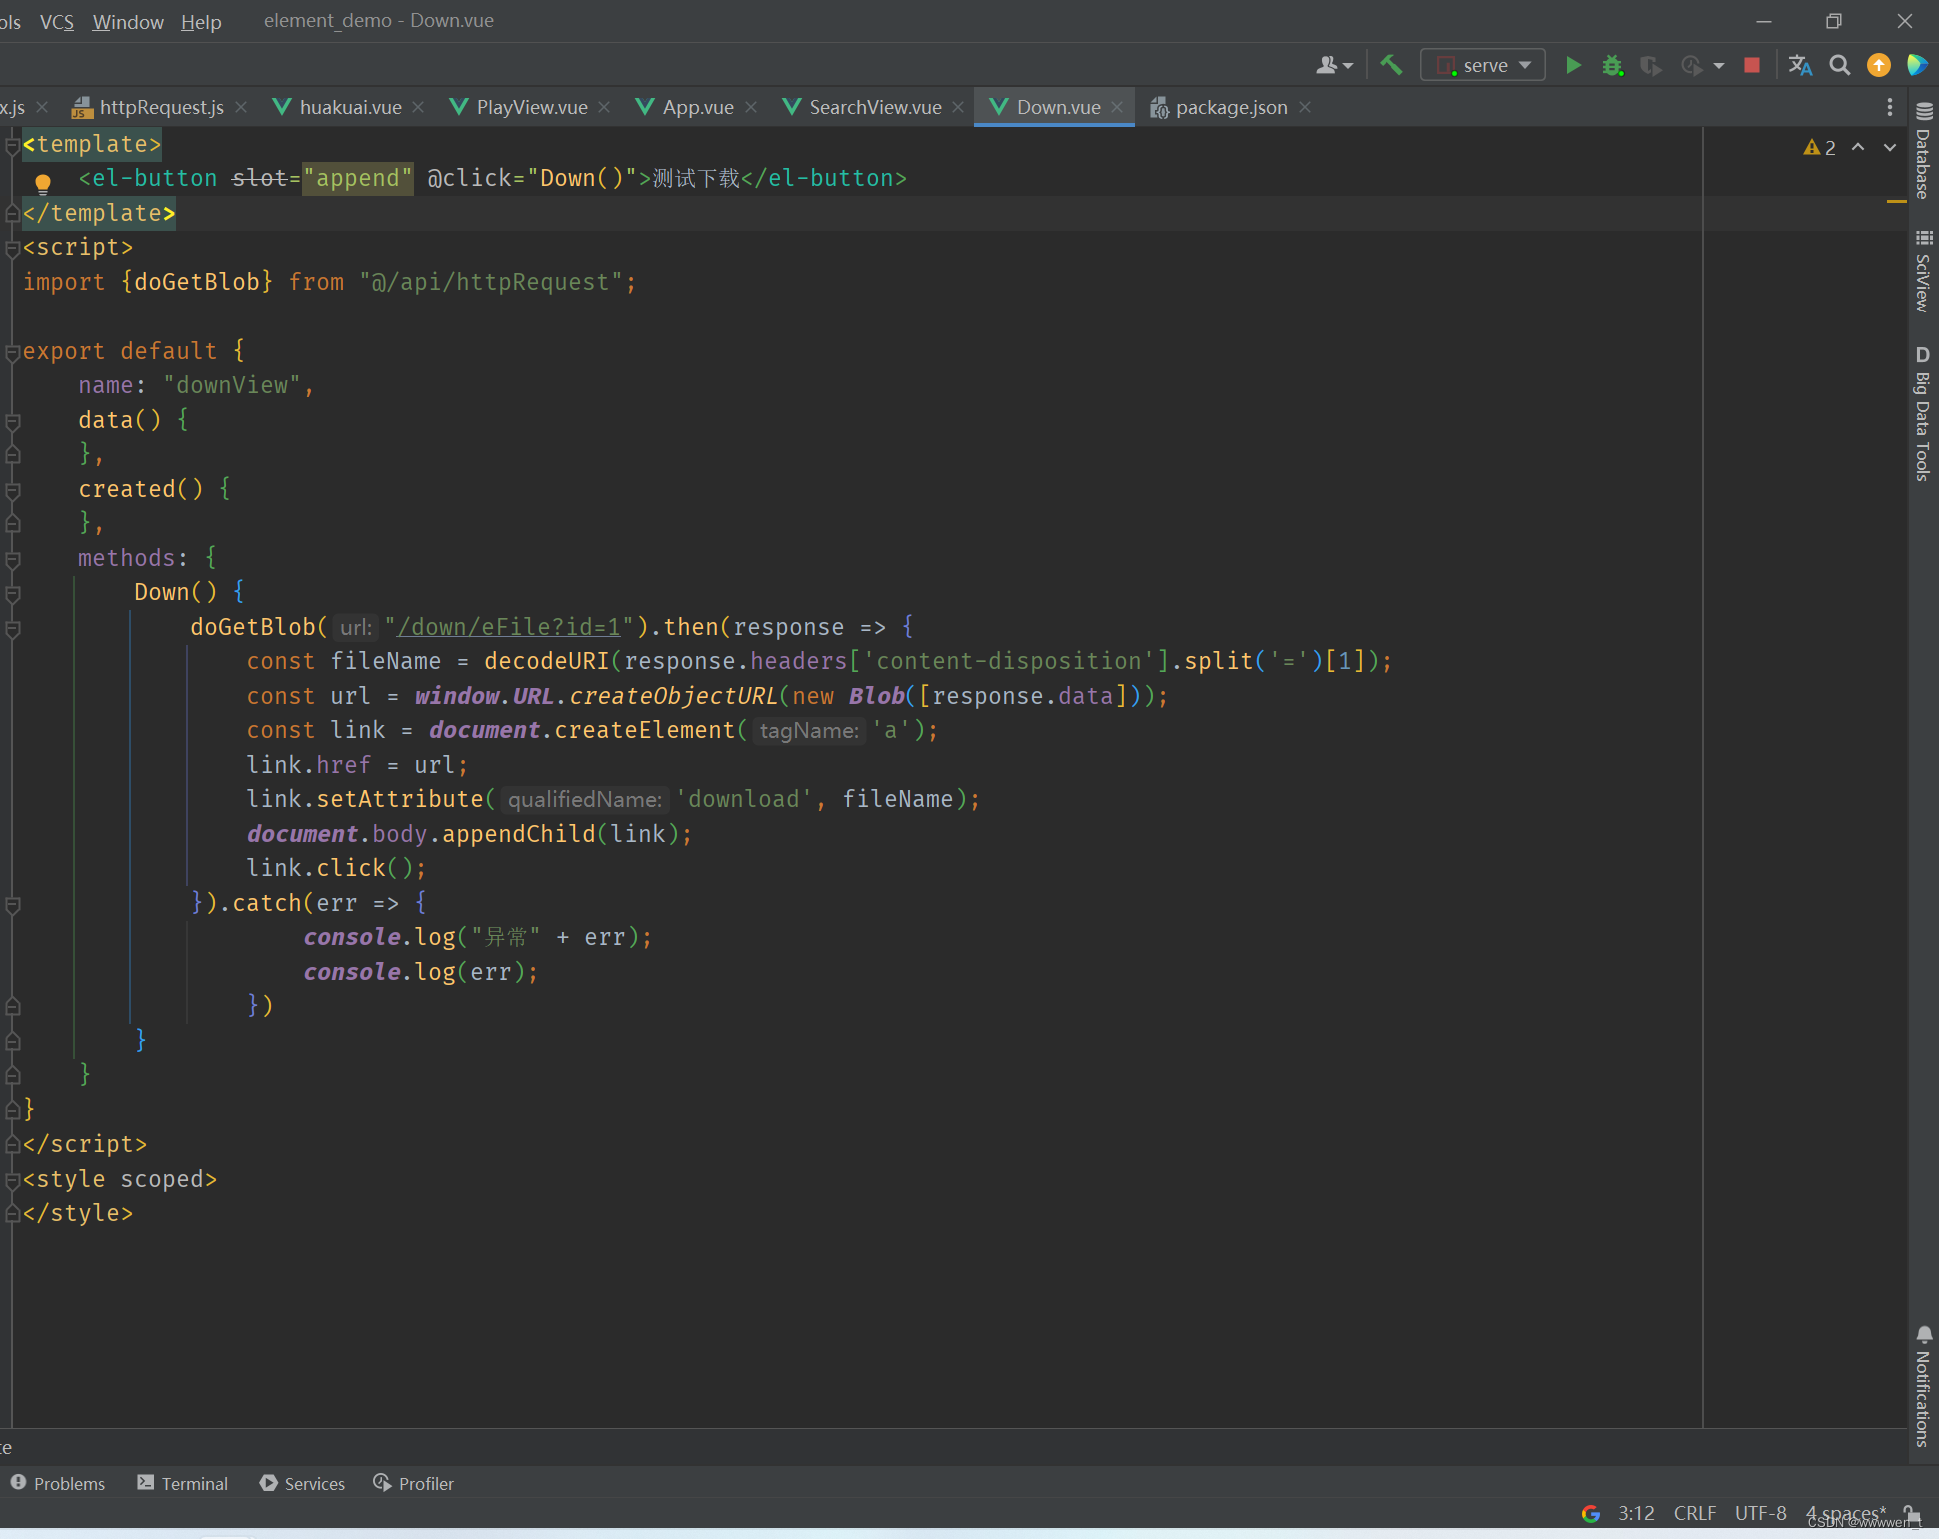1939x1539 pixels.
Task: Follow the /down/eFile?id=1 URL link
Action: [508, 627]
